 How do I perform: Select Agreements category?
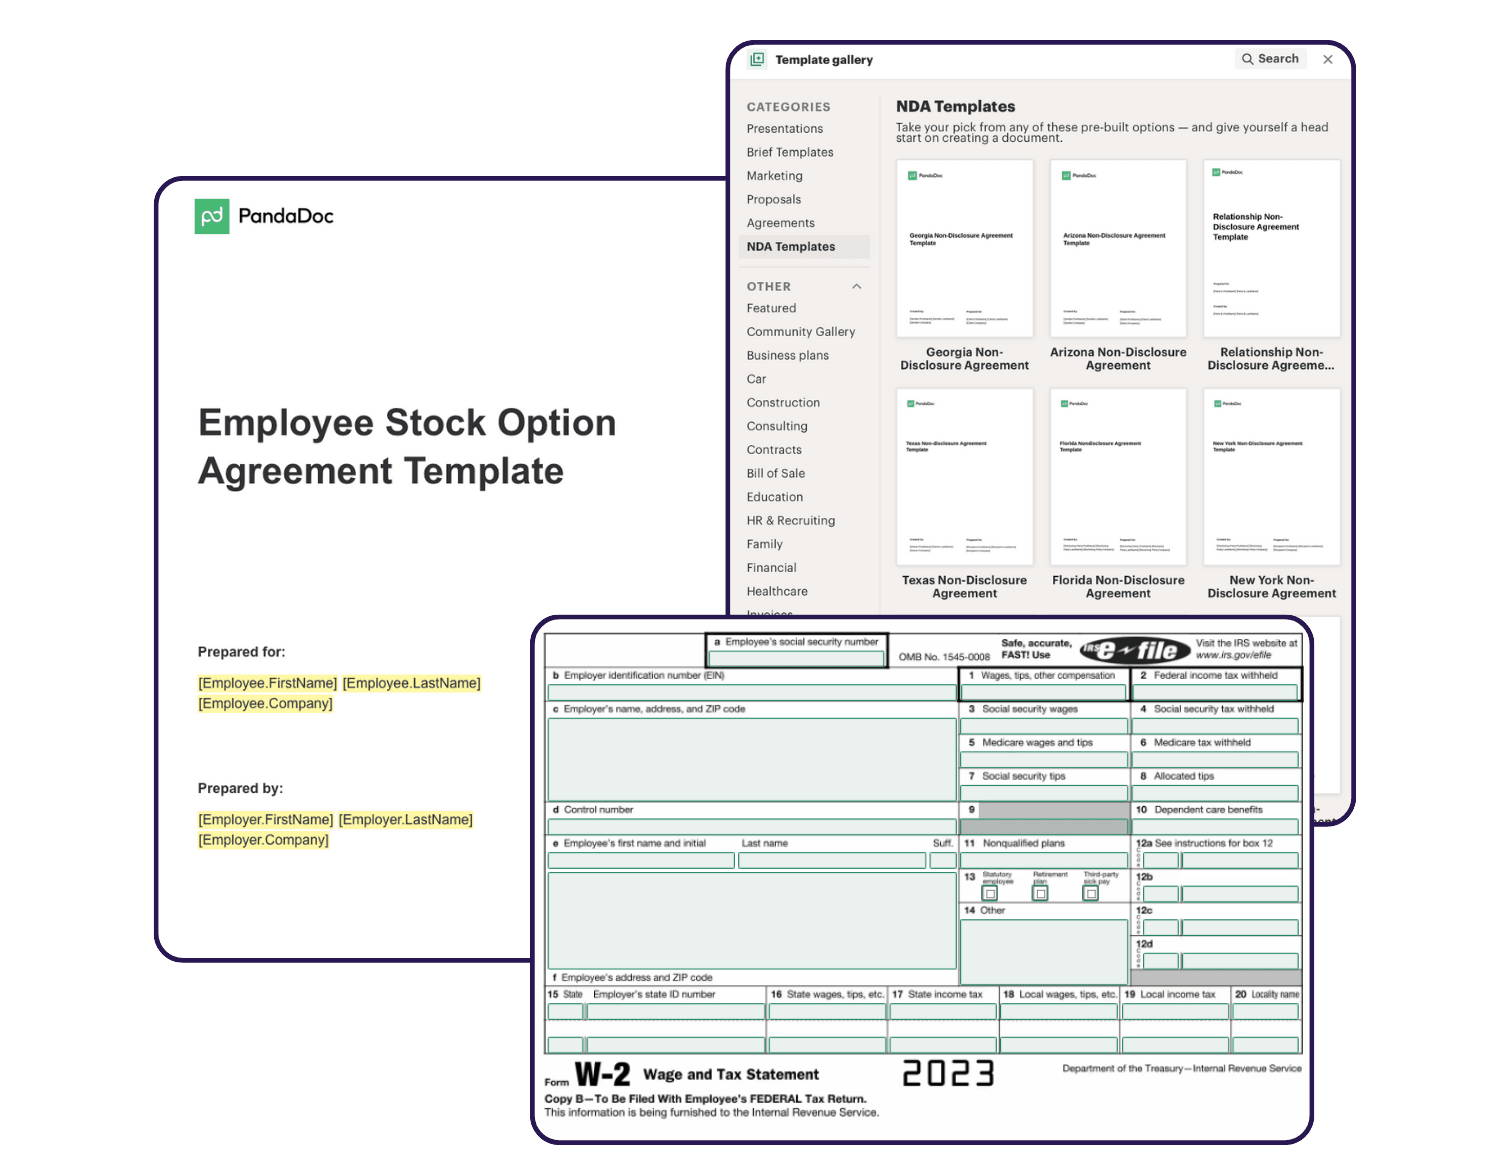click(780, 223)
